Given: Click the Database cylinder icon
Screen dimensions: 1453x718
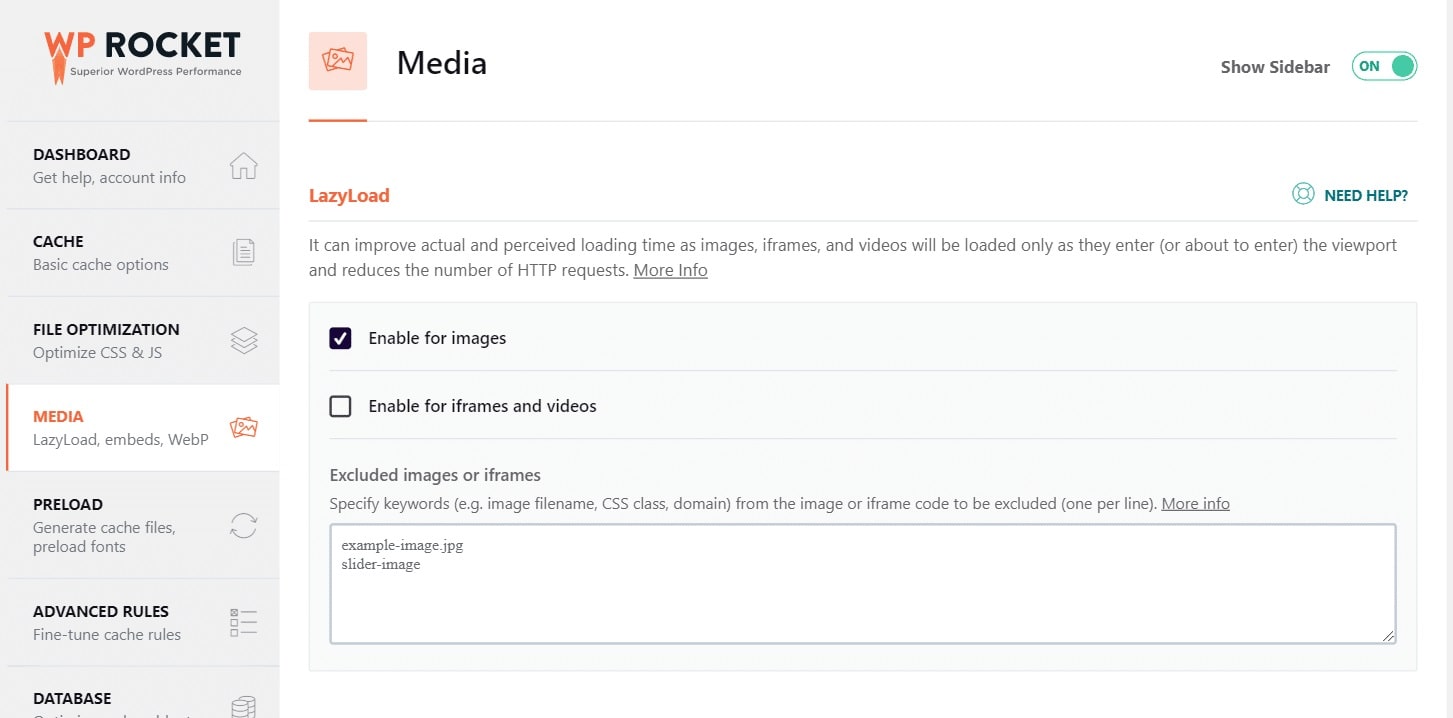Looking at the screenshot, I should tap(244, 707).
